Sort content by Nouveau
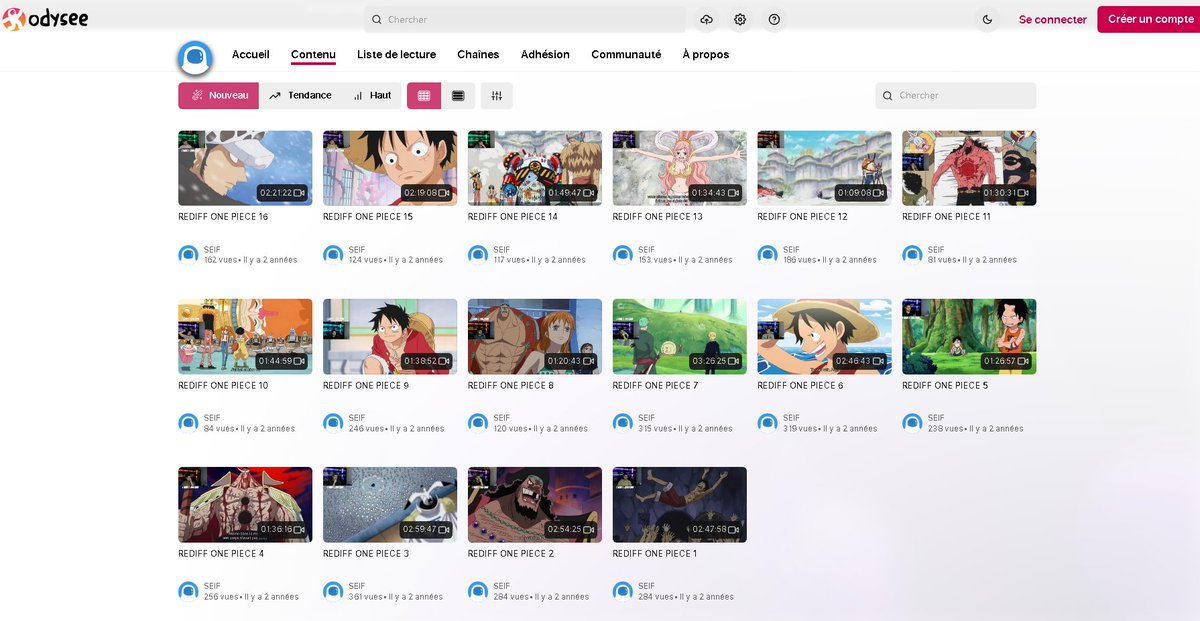The height and width of the screenshot is (621, 1200). [218, 95]
